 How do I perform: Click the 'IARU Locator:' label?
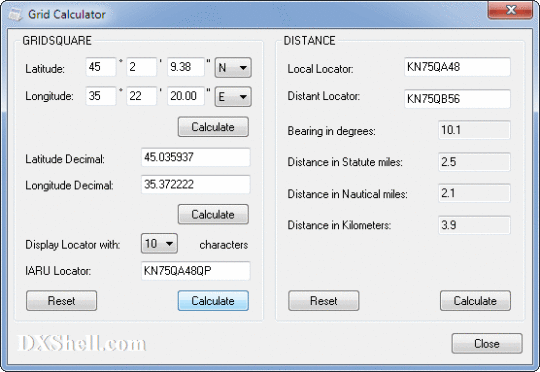coord(58,271)
